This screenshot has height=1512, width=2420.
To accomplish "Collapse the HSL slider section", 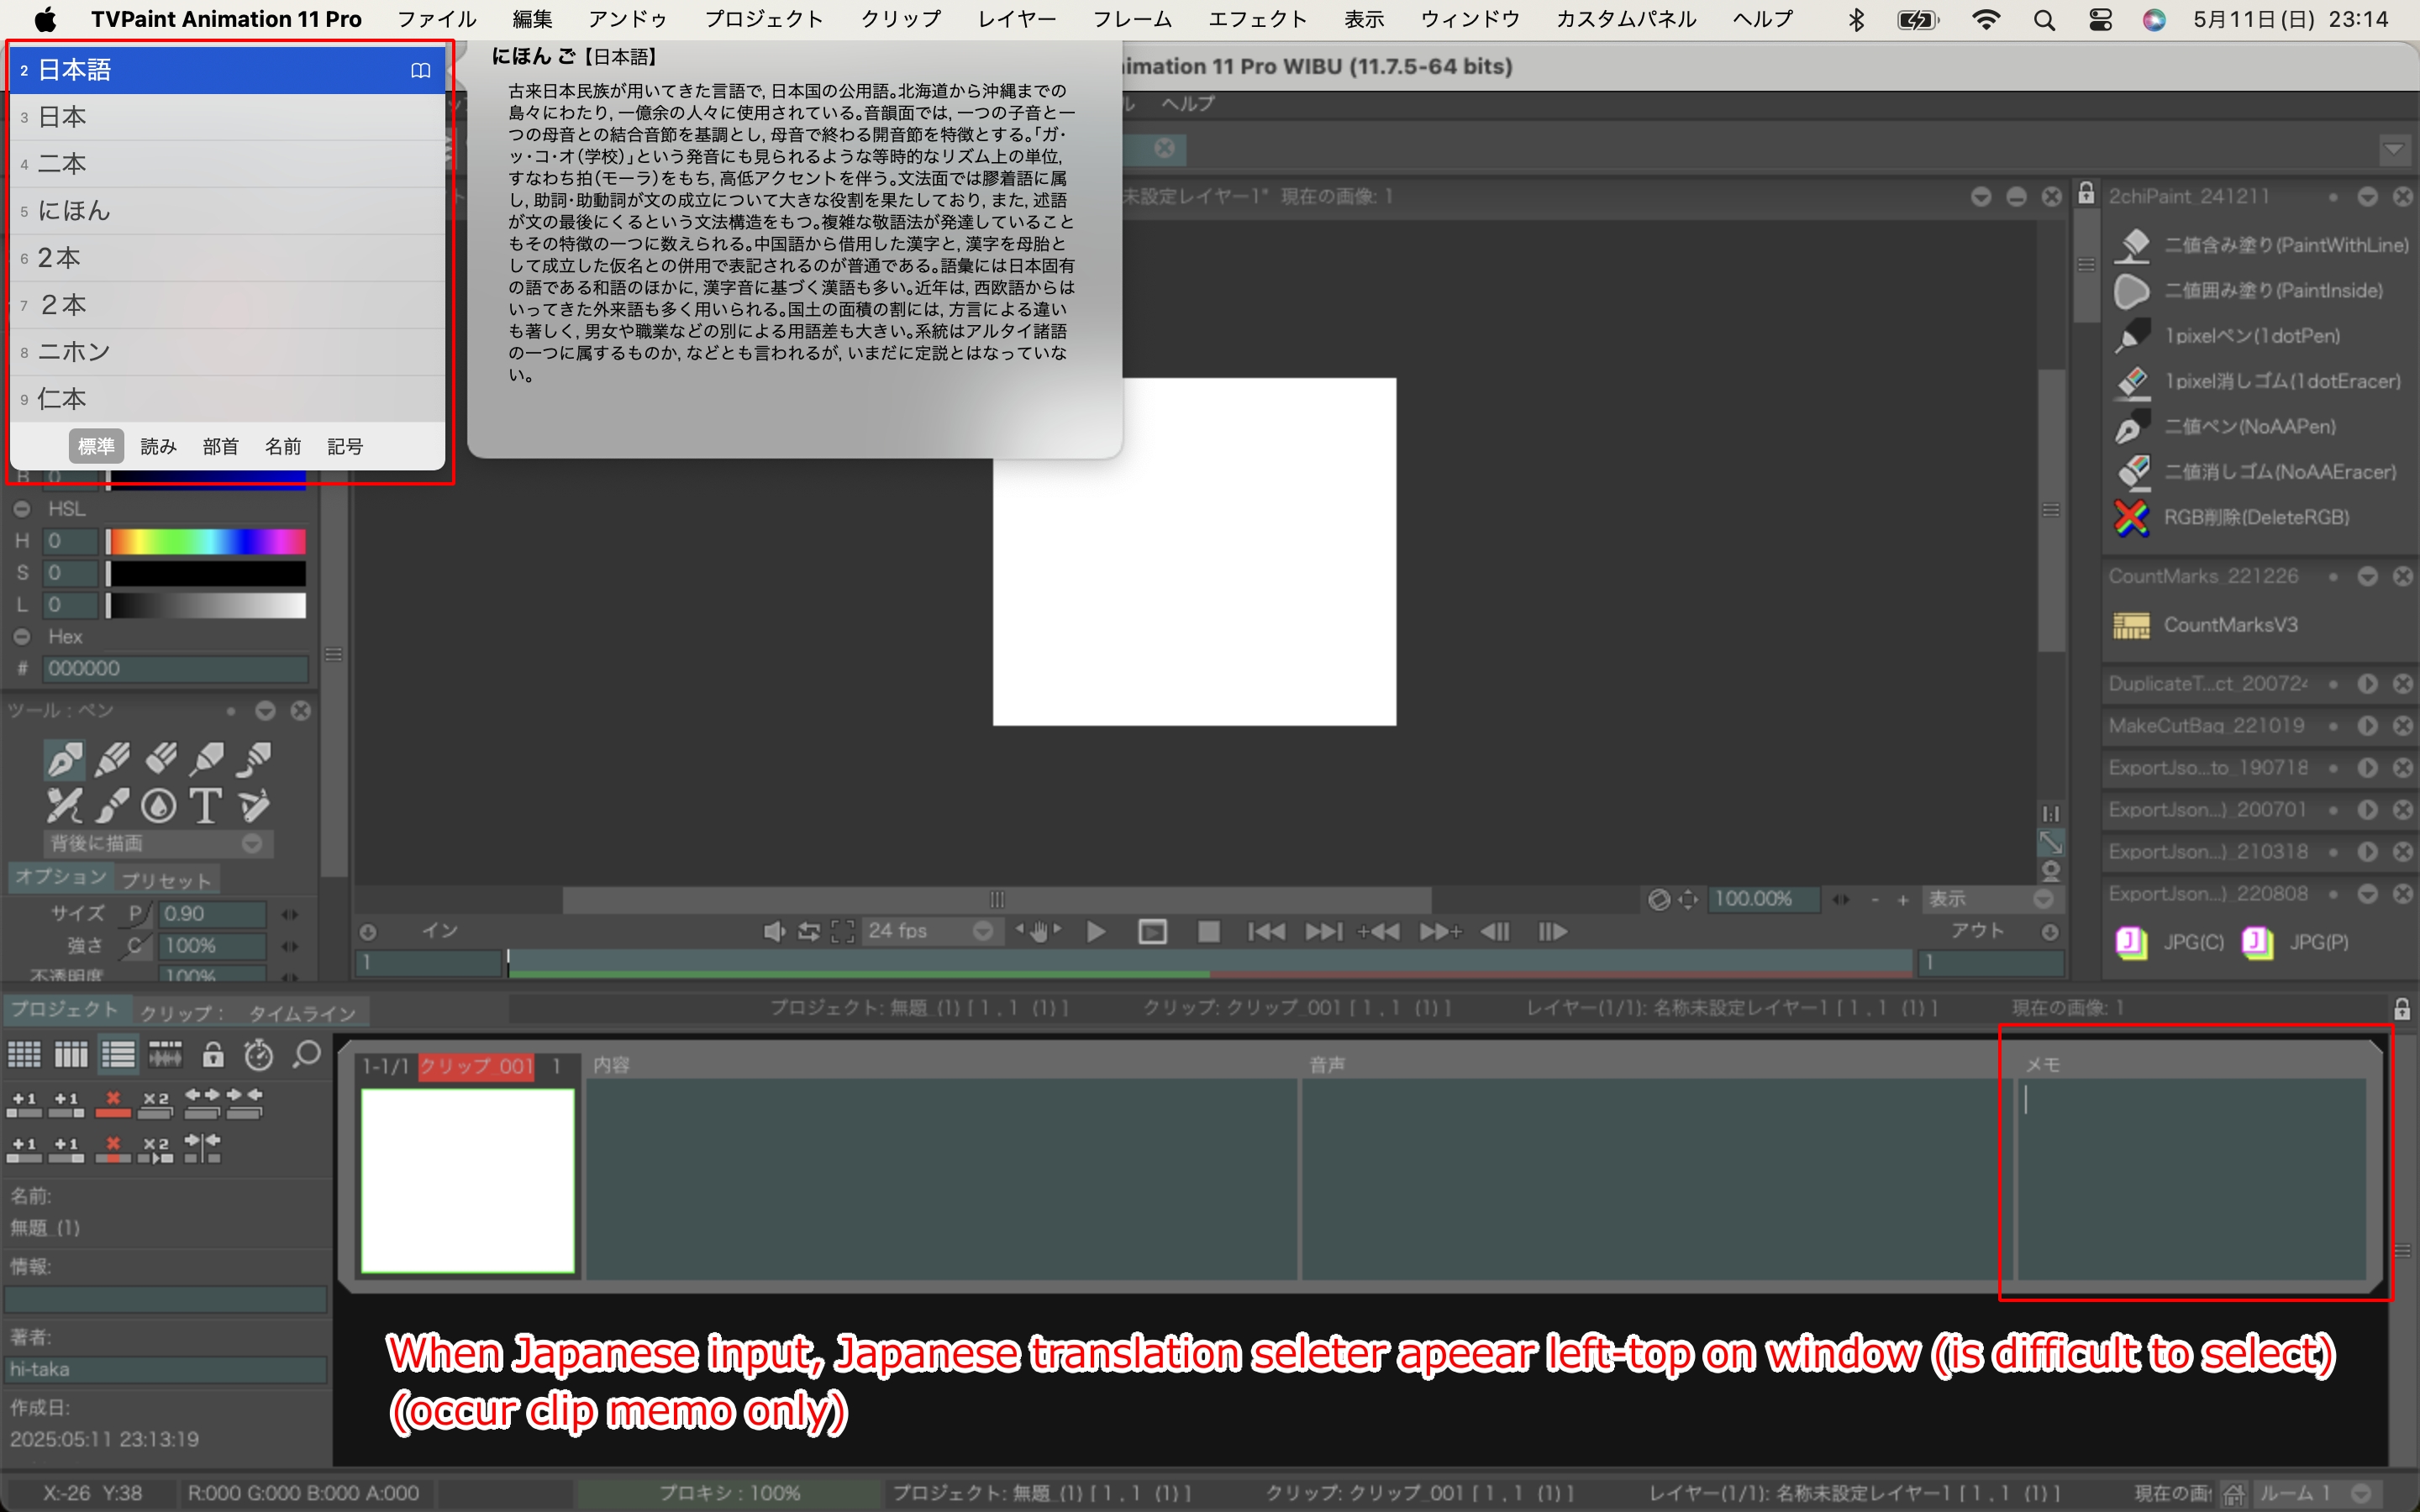I will point(21,509).
